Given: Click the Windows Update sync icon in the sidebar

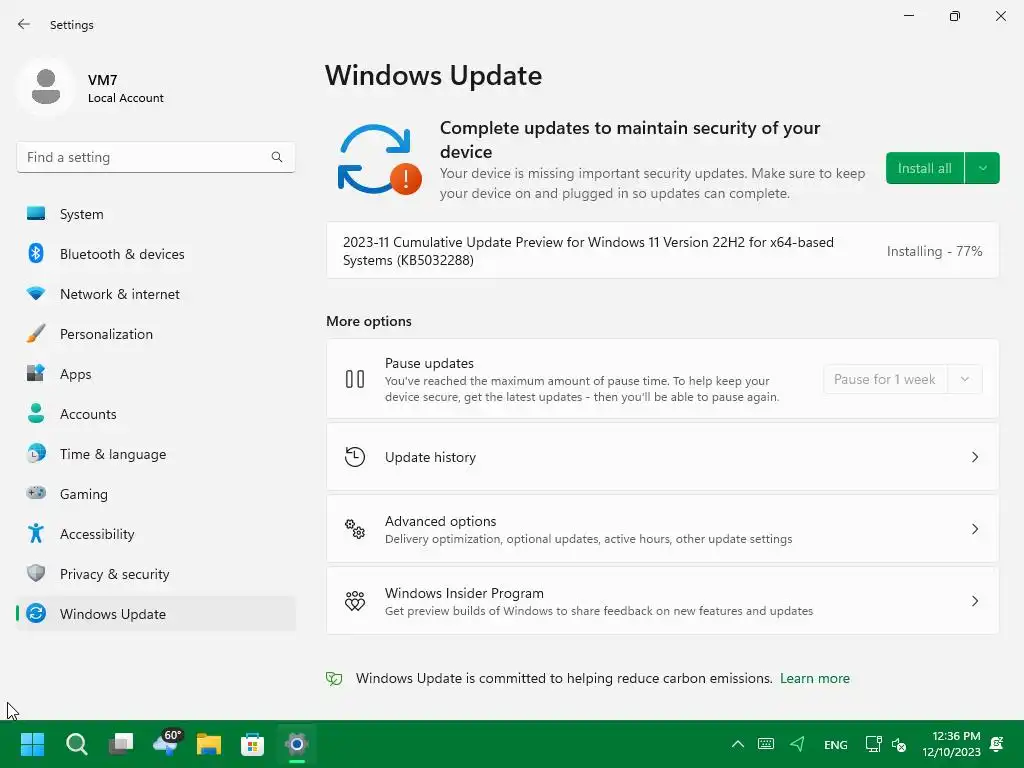Looking at the screenshot, I should (x=36, y=613).
